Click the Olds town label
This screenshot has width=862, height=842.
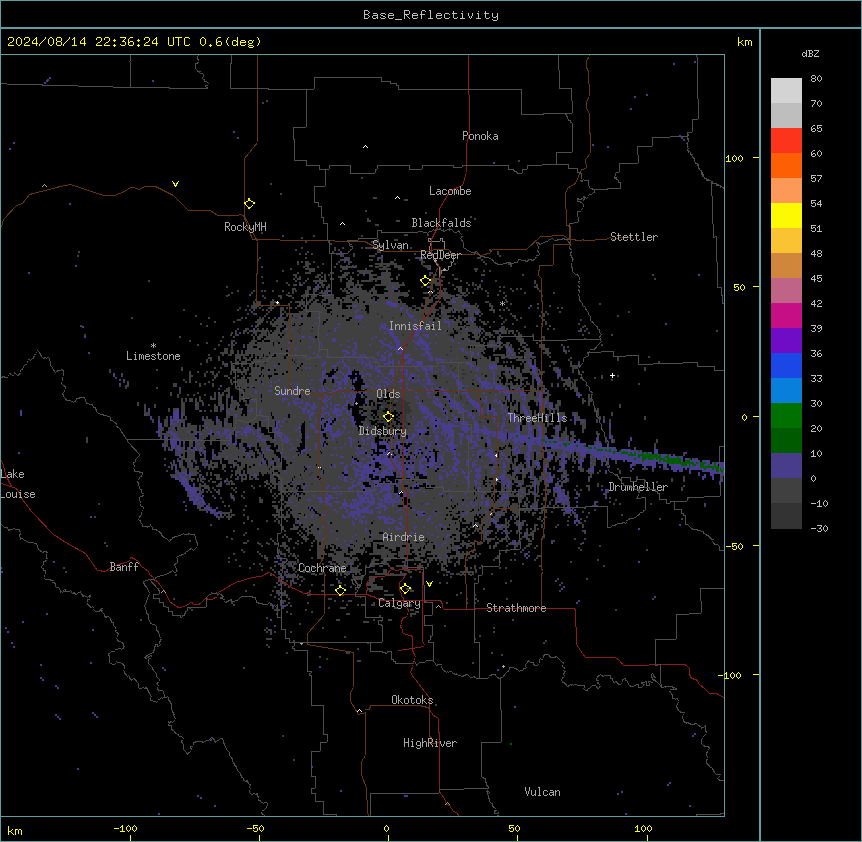(x=388, y=394)
